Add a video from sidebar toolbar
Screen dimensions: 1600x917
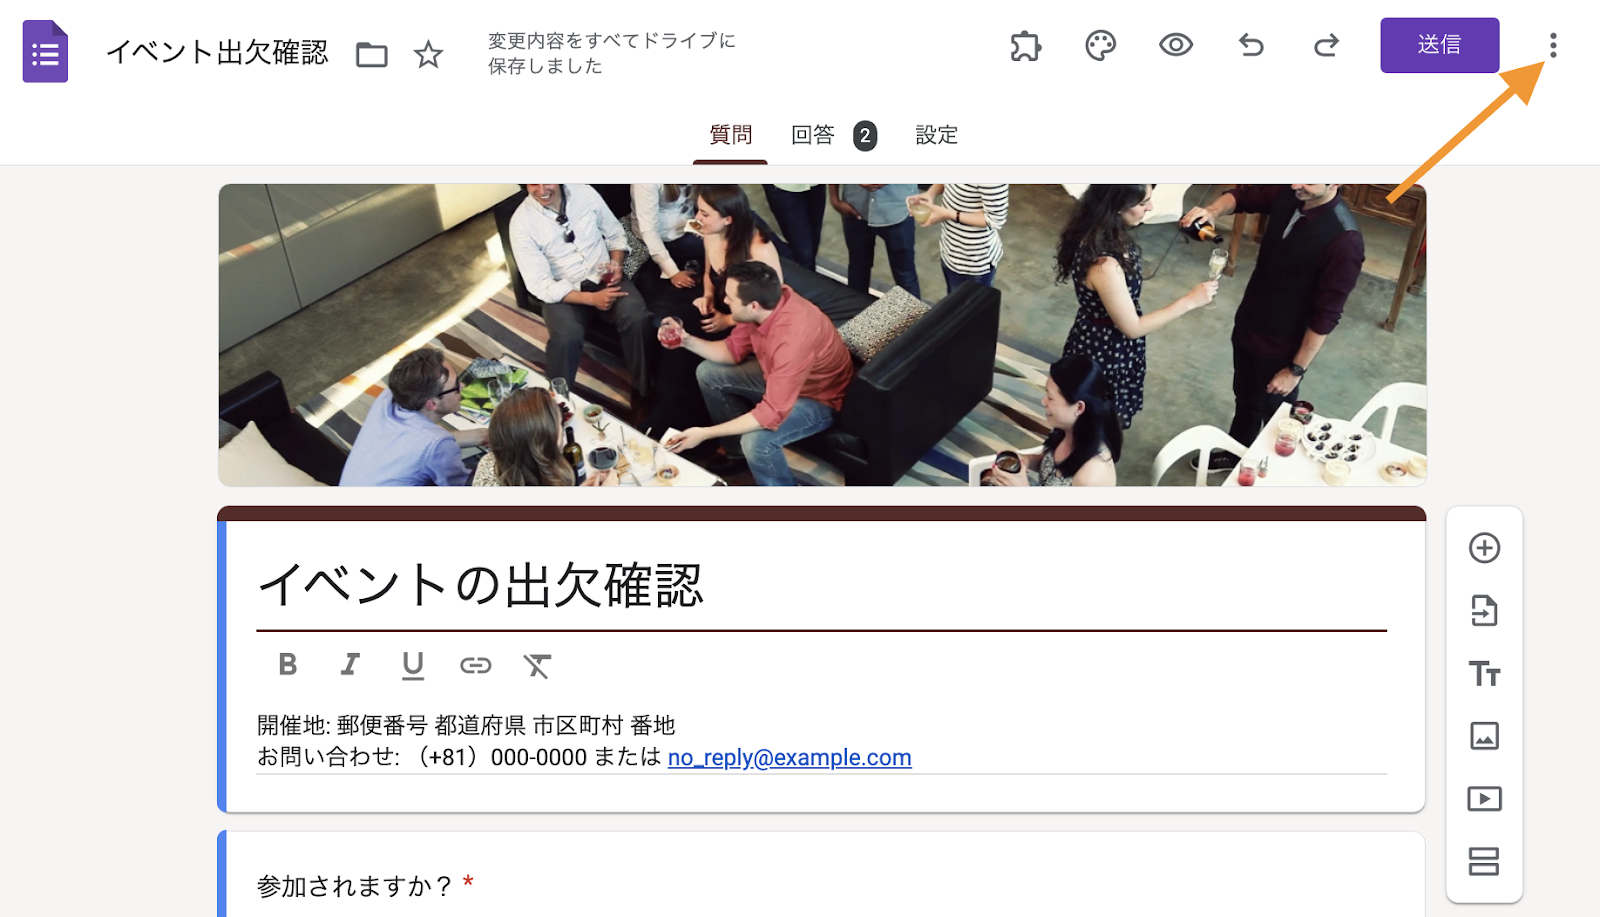click(1484, 799)
